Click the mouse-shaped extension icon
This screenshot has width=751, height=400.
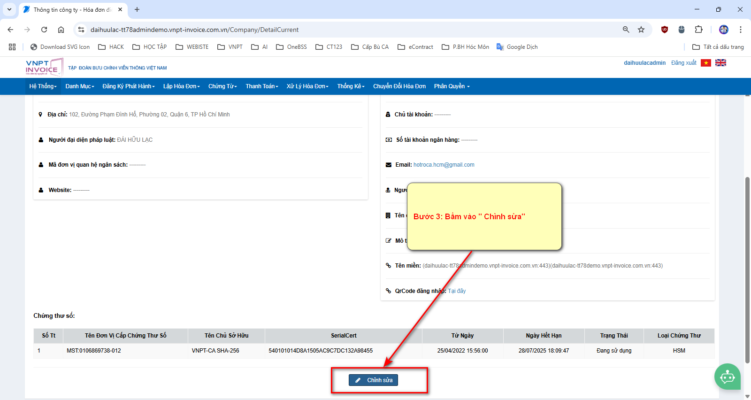coord(682,30)
